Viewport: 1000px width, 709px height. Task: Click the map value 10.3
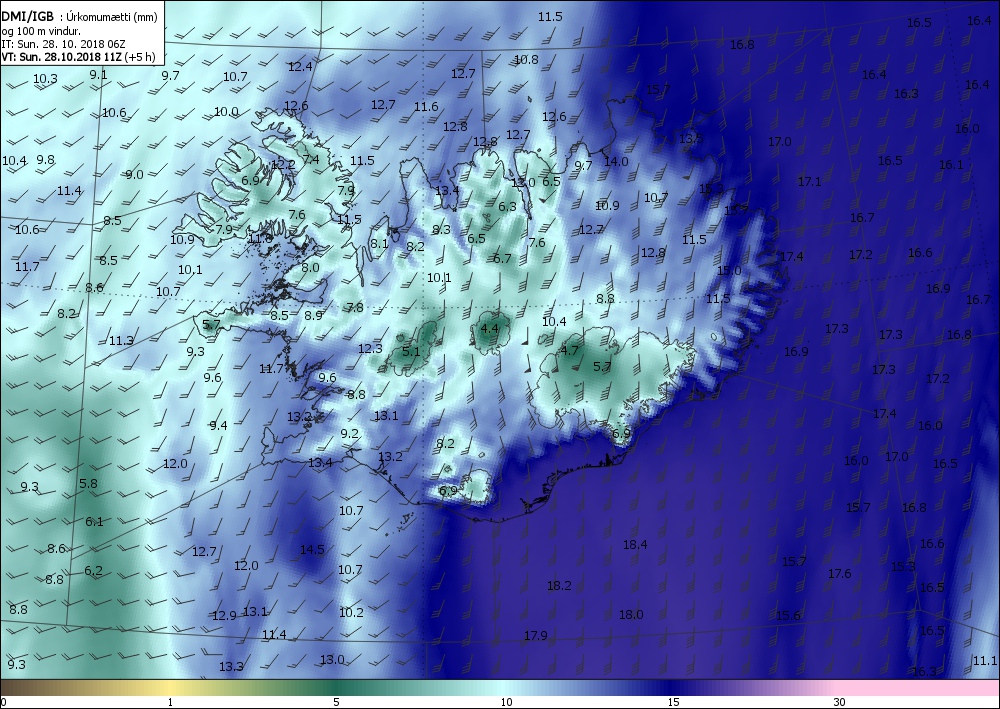(x=45, y=78)
